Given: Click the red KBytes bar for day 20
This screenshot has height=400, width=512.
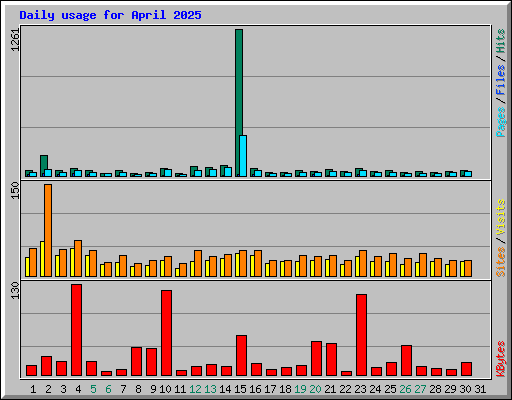Looking at the screenshot, I should point(316,359).
